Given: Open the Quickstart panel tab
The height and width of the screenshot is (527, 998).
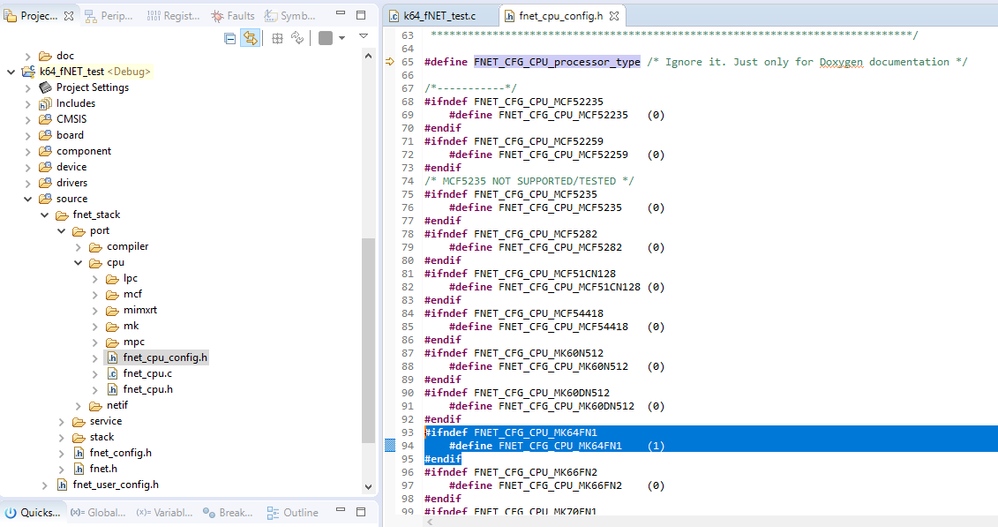Looking at the screenshot, I should pos(32,512).
